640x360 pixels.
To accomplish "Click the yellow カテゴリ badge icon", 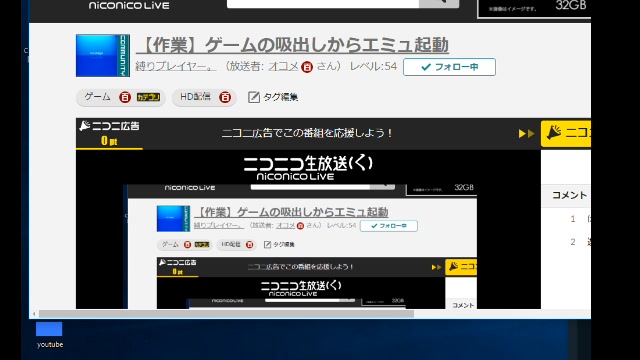I will point(148,97).
